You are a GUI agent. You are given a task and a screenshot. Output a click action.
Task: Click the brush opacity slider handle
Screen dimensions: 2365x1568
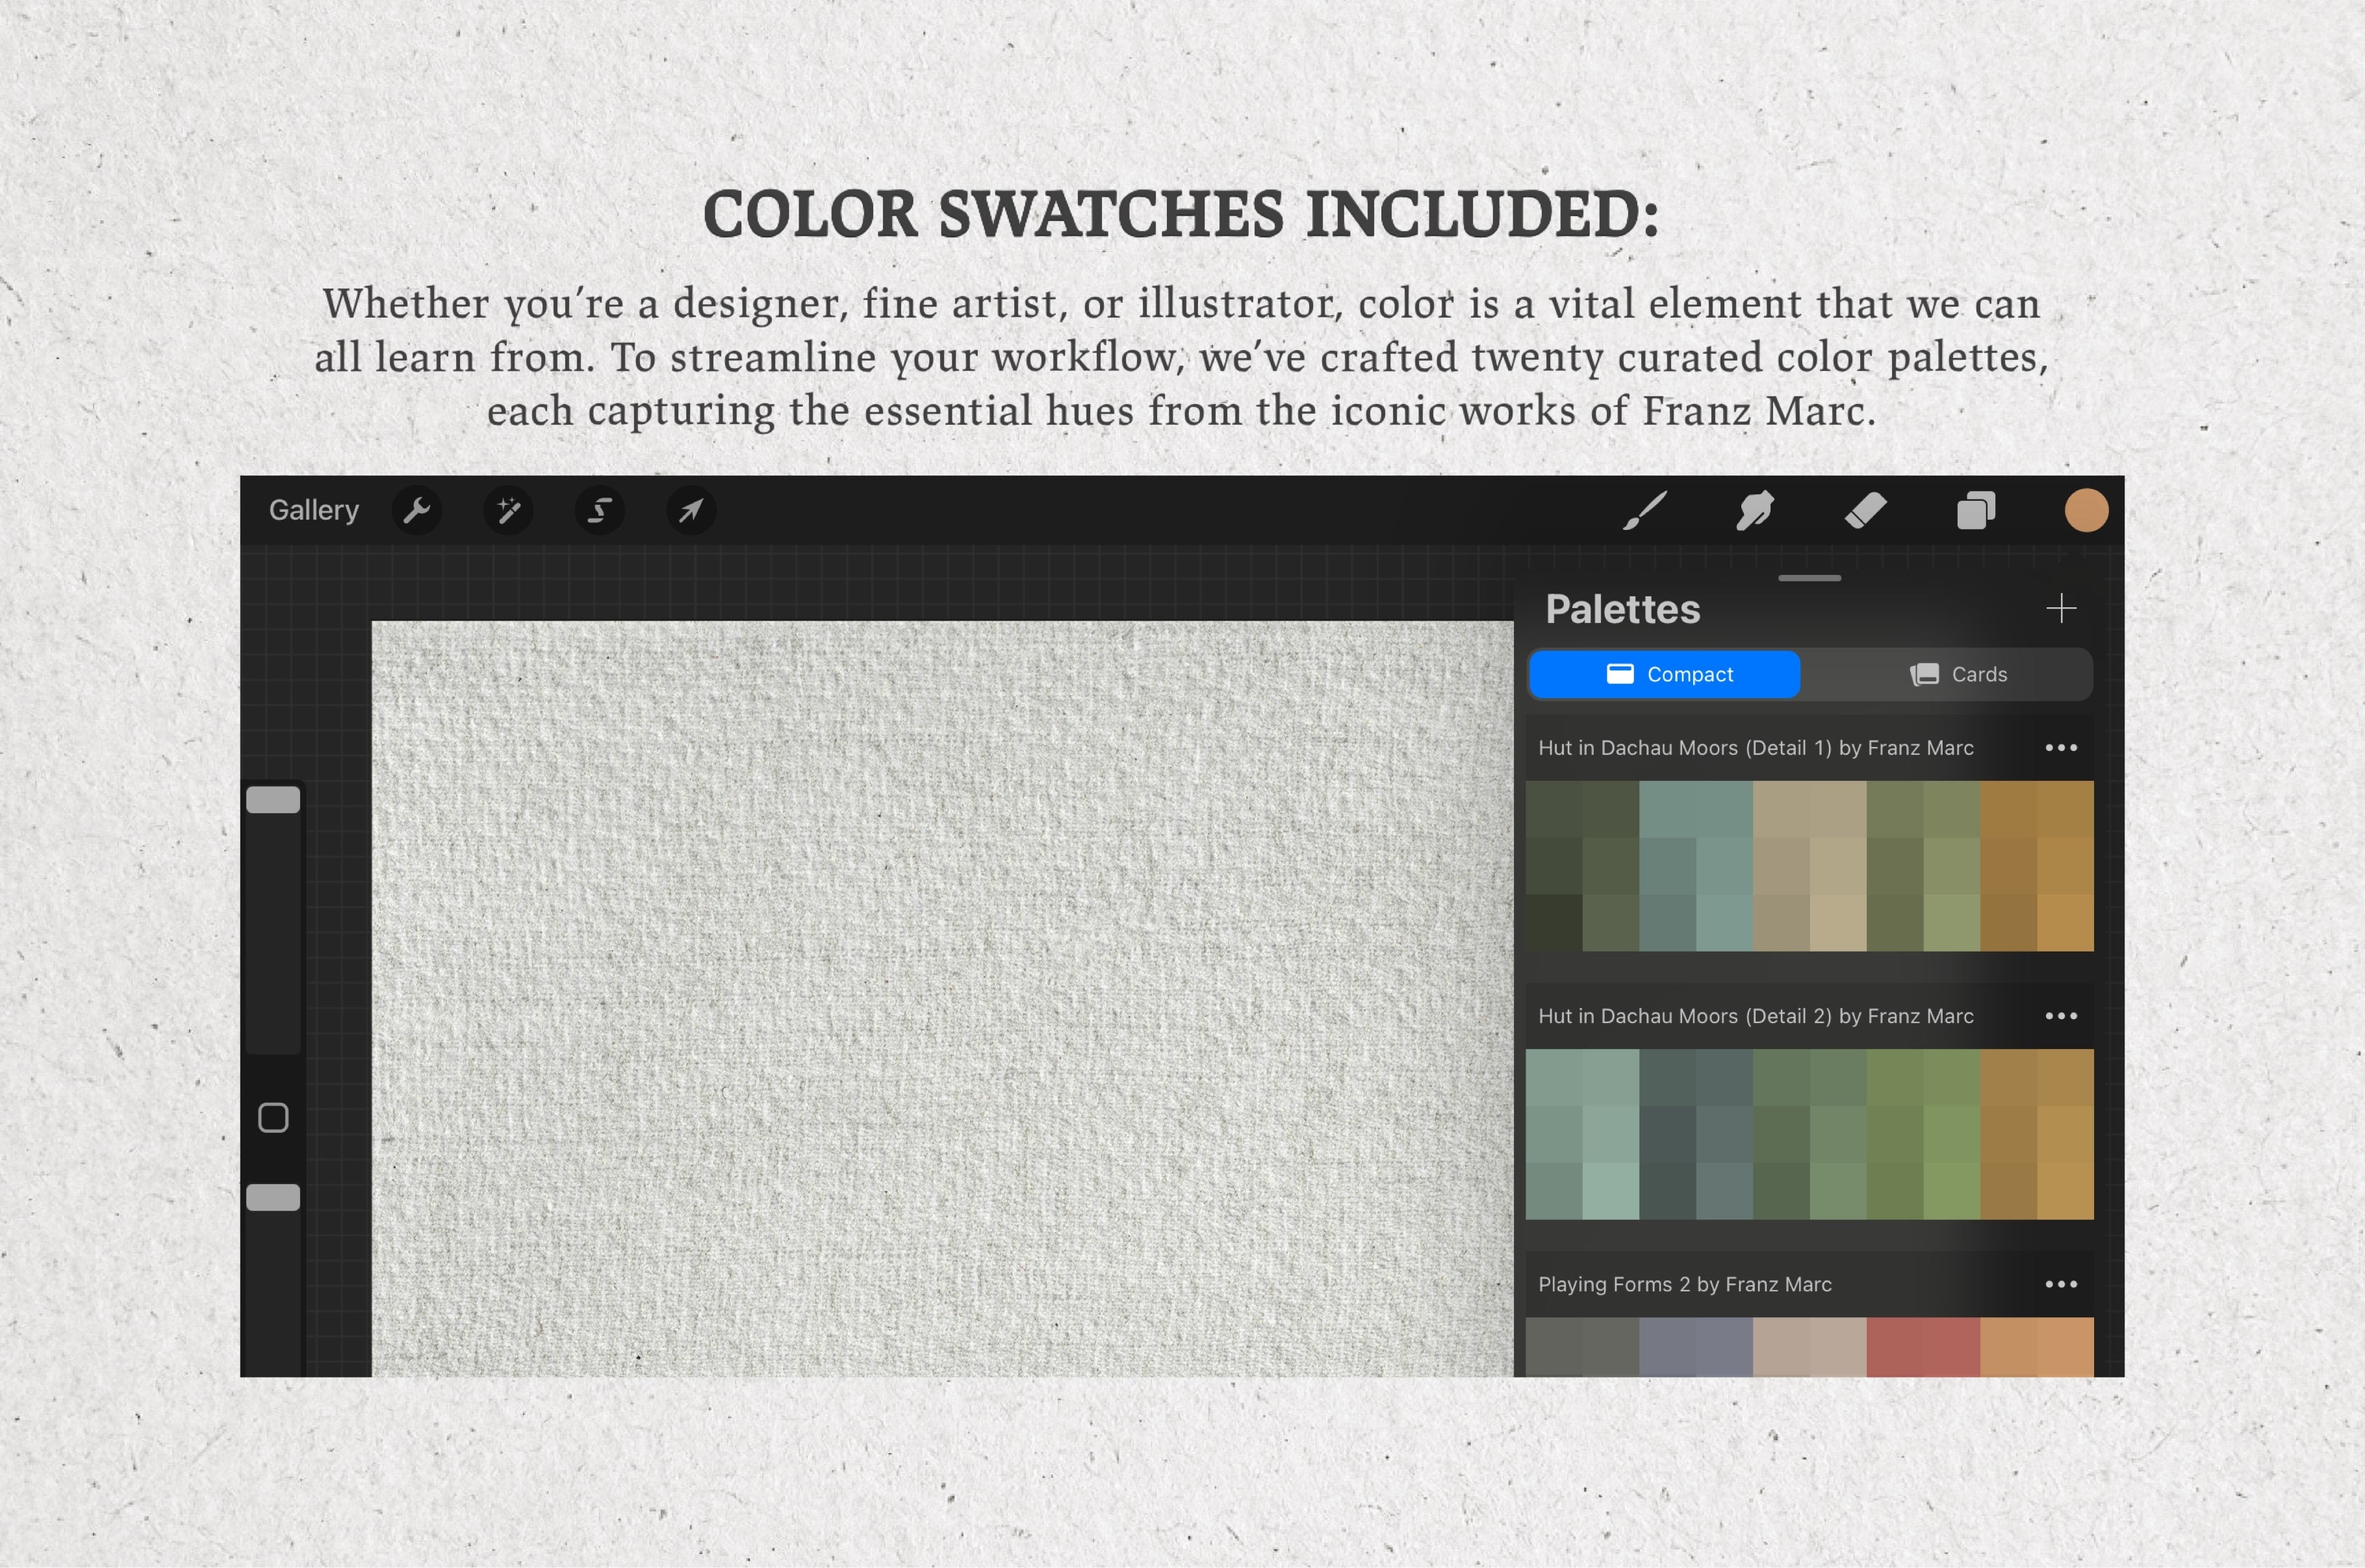(x=273, y=1198)
